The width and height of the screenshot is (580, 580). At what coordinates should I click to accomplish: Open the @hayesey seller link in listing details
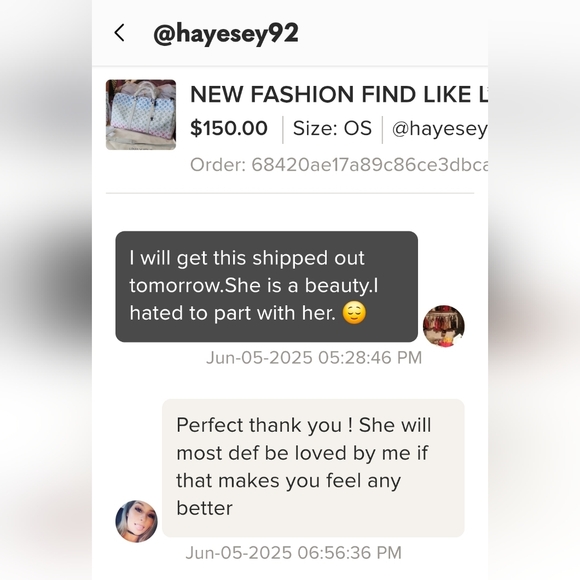[x=440, y=129]
